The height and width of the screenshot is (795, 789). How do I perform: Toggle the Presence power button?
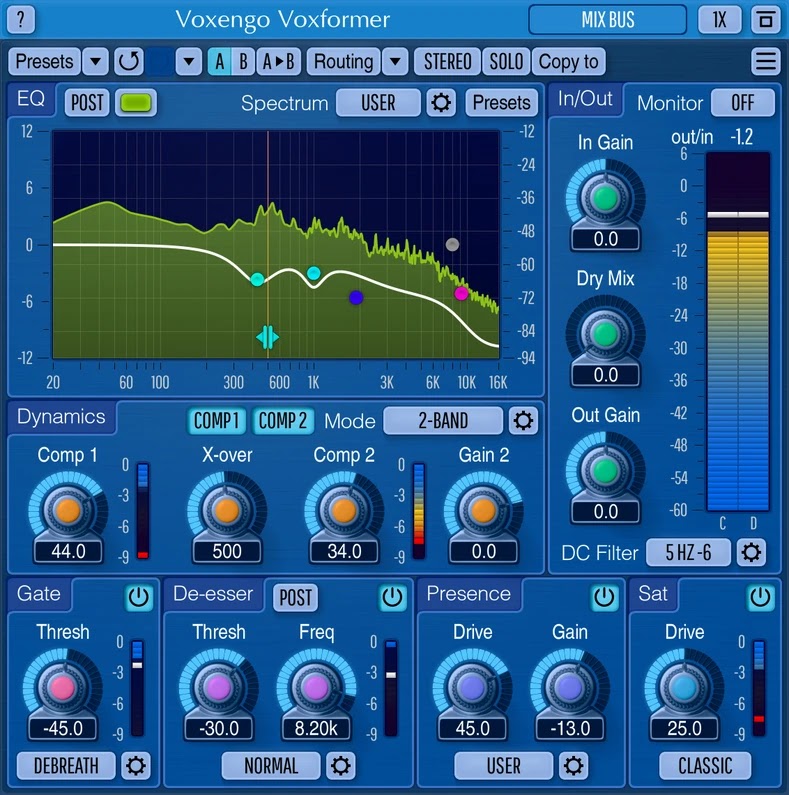click(x=604, y=597)
